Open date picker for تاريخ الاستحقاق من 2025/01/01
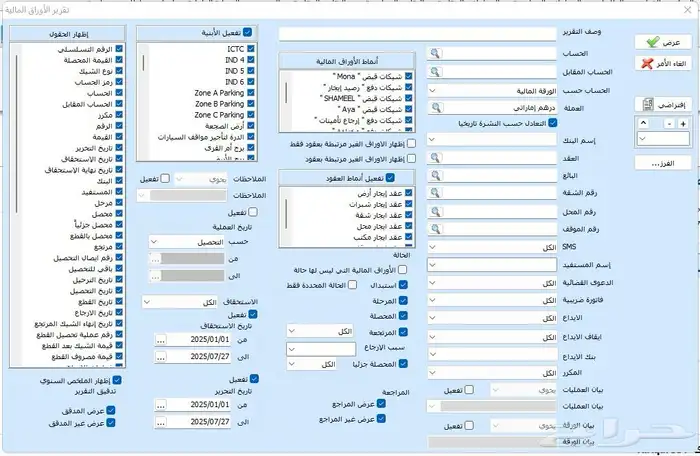 tap(161, 340)
